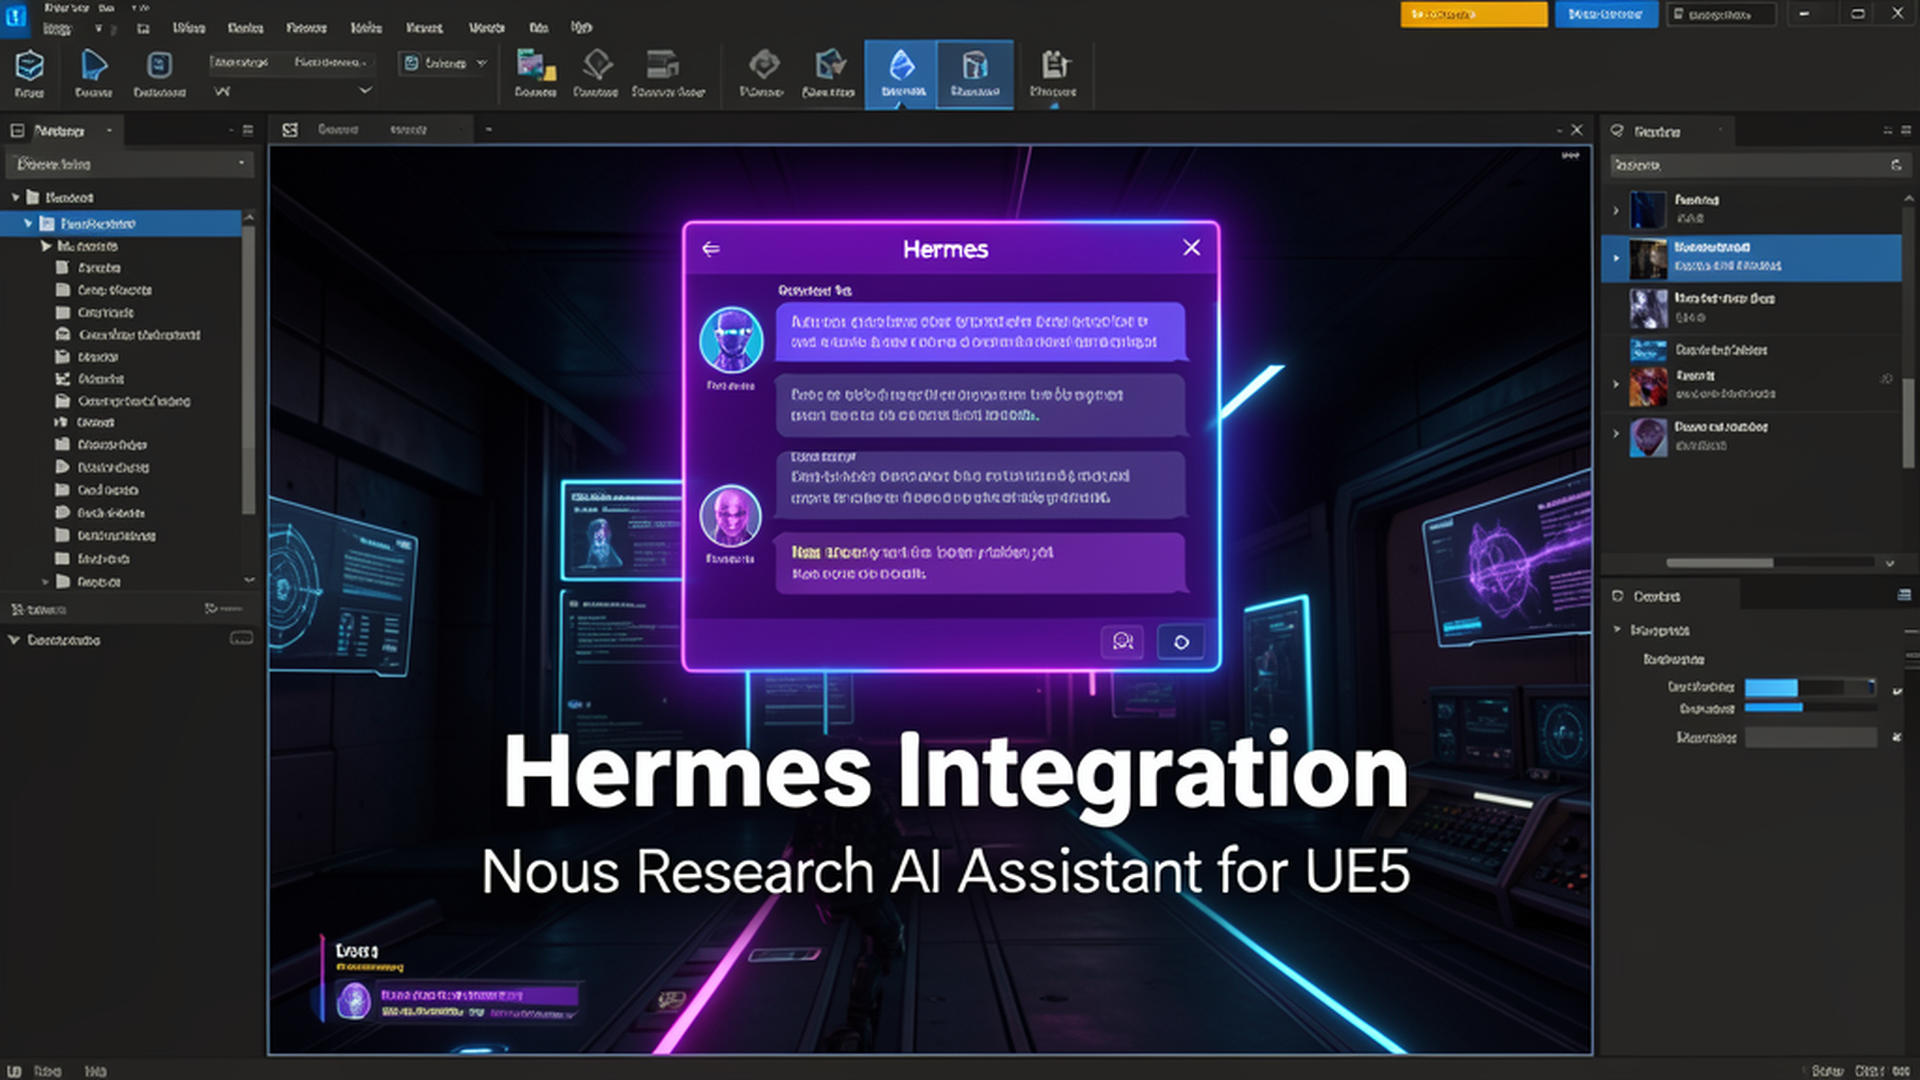Go back using the Hermes dialog arrow
The height and width of the screenshot is (1080, 1920).
point(711,249)
